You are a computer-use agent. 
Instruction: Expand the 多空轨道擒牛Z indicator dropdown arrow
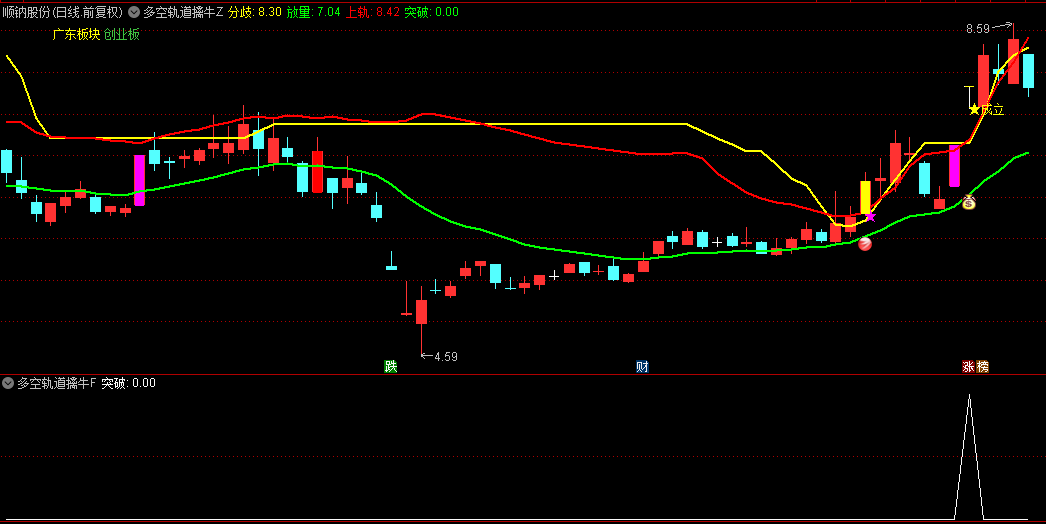133,12
